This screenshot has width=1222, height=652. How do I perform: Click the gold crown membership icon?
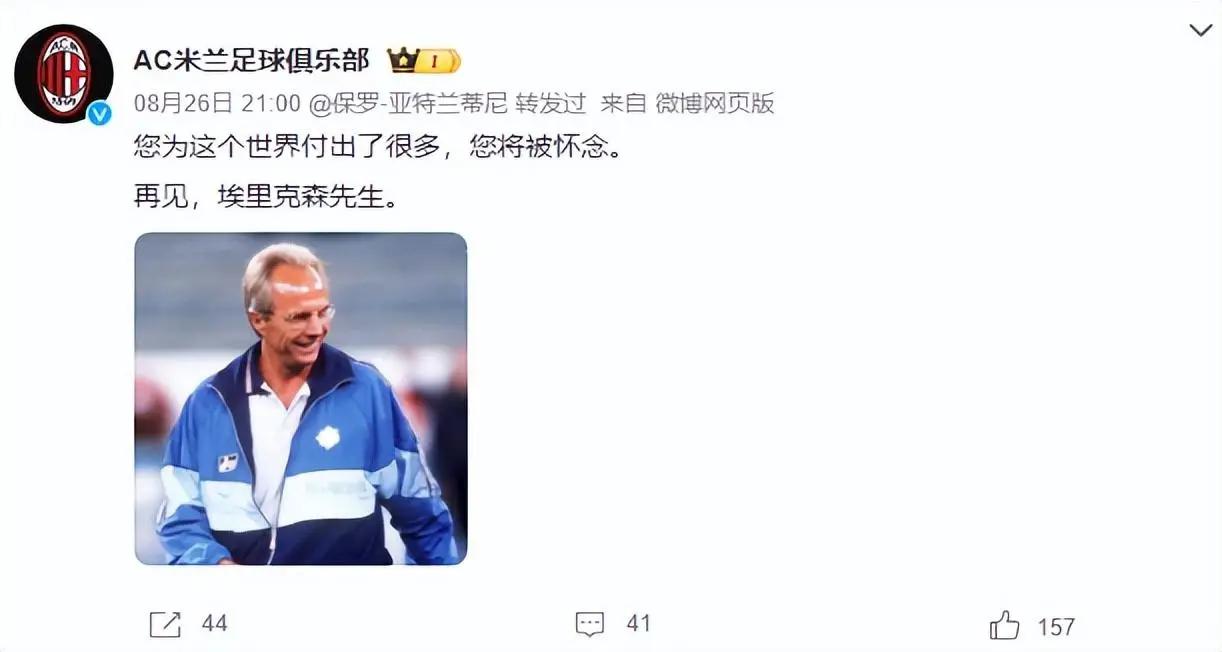403,60
